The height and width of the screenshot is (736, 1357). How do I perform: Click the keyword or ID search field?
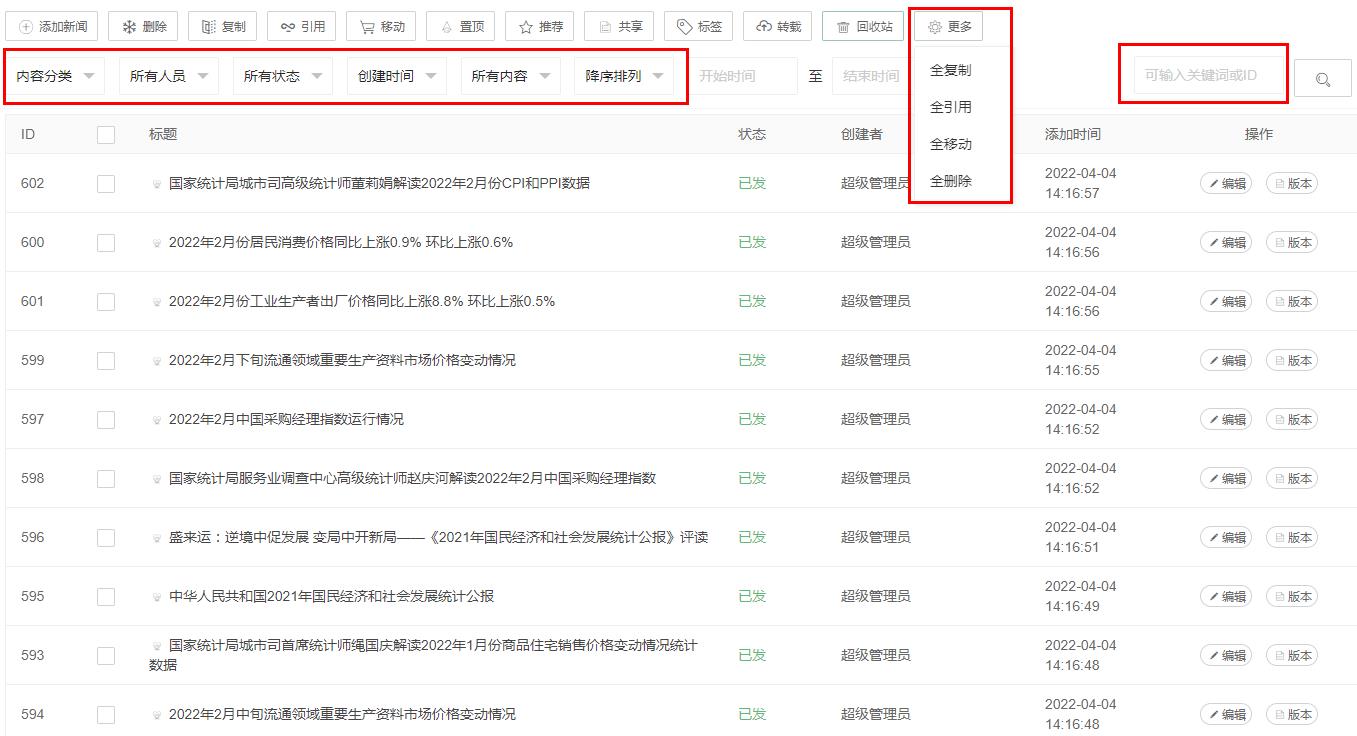pyautogui.click(x=1208, y=76)
